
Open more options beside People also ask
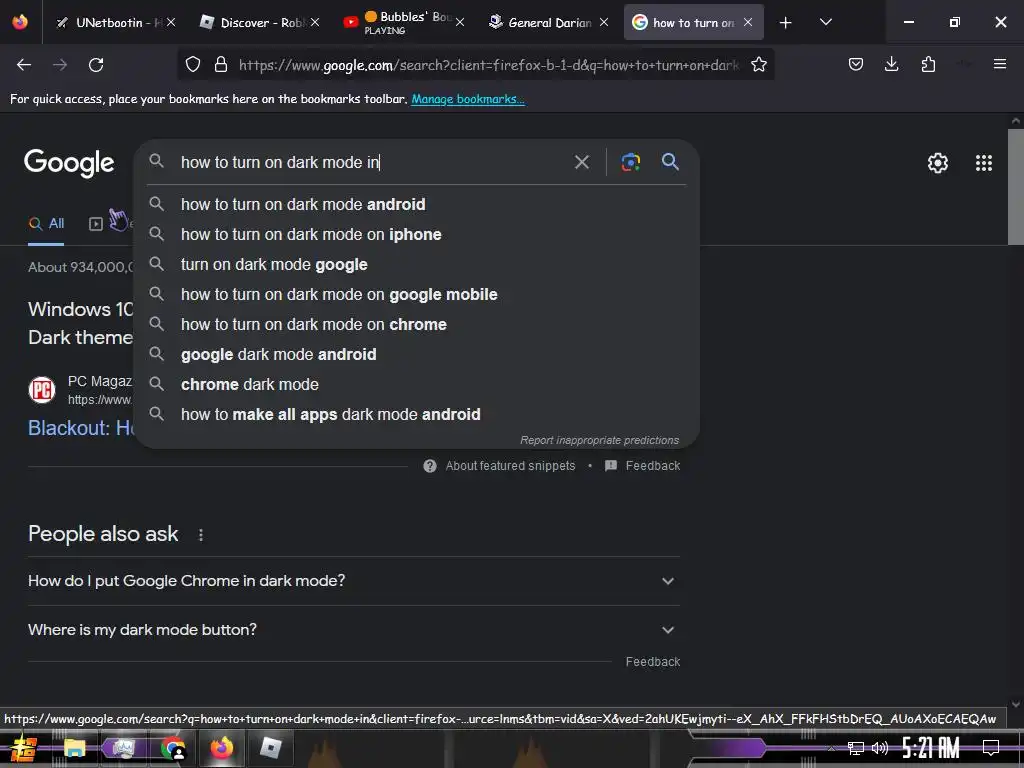pyautogui.click(x=201, y=535)
